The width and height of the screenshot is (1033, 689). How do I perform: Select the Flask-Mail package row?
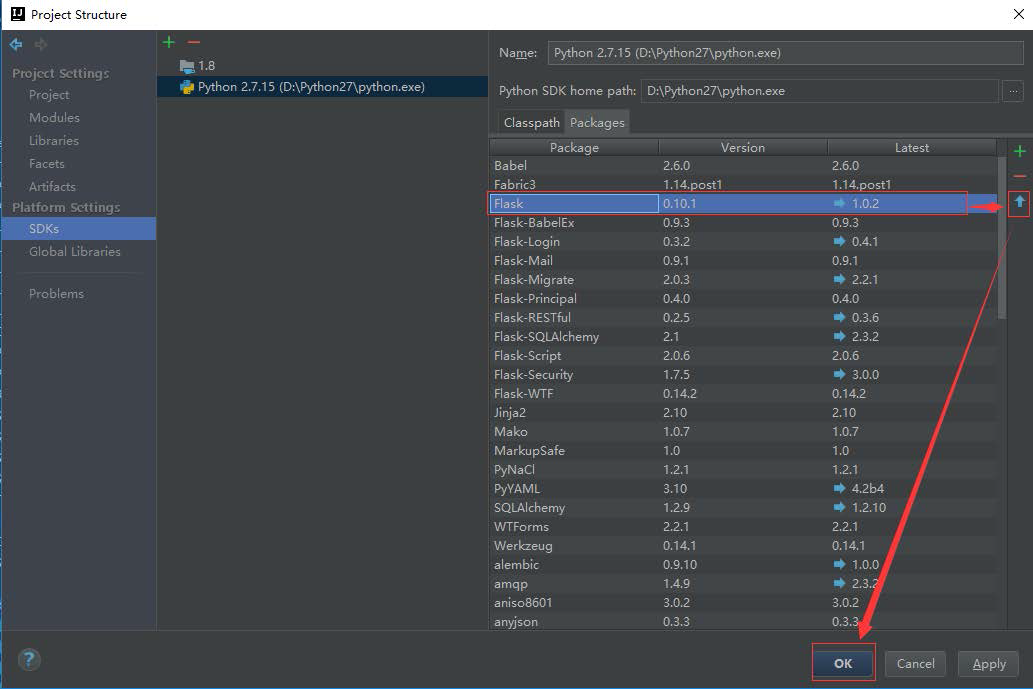(743, 261)
